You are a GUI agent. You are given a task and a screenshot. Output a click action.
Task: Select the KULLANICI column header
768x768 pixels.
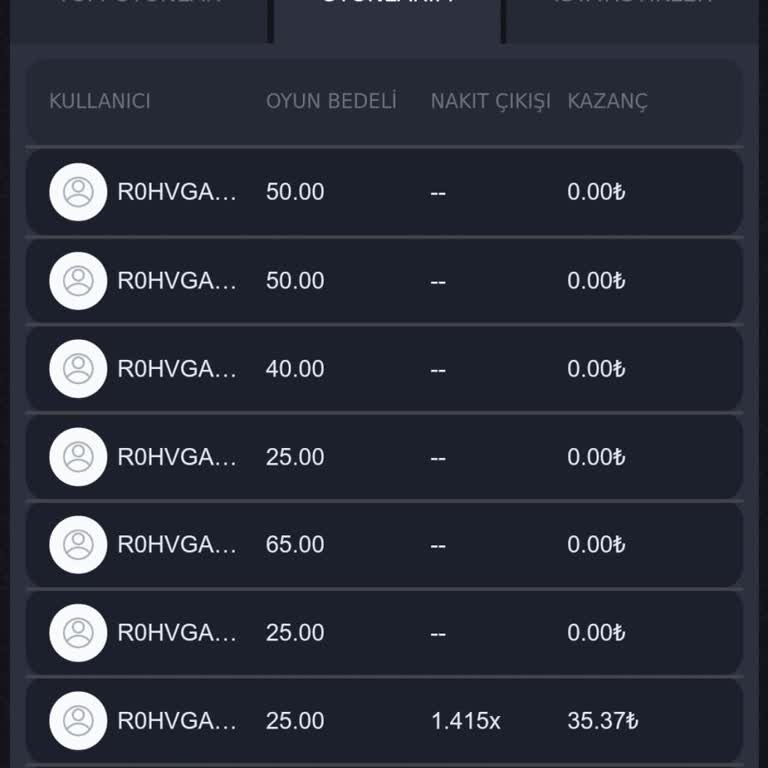click(100, 101)
